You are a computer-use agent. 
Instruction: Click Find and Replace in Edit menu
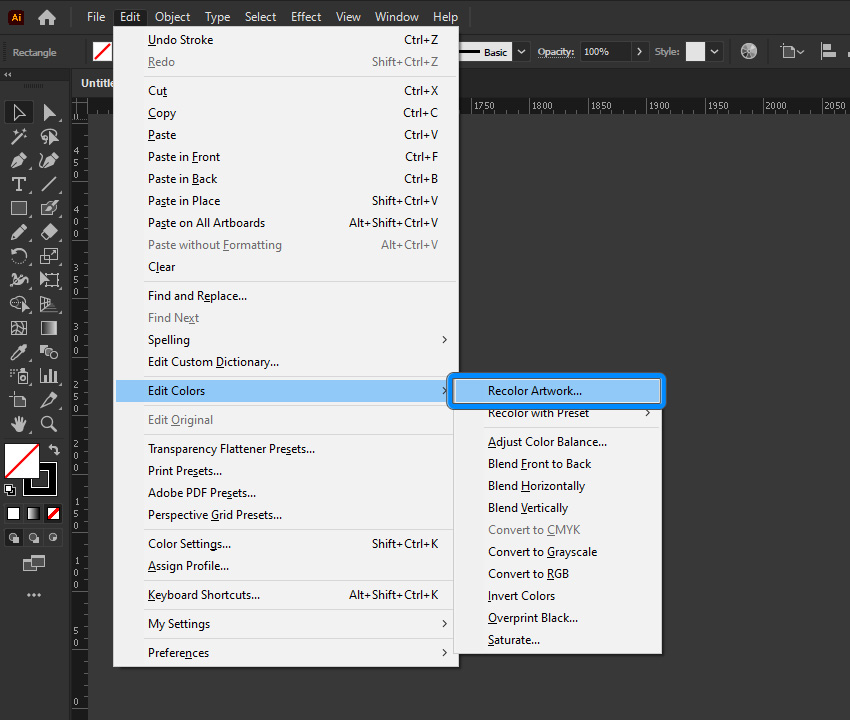pyautogui.click(x=197, y=296)
